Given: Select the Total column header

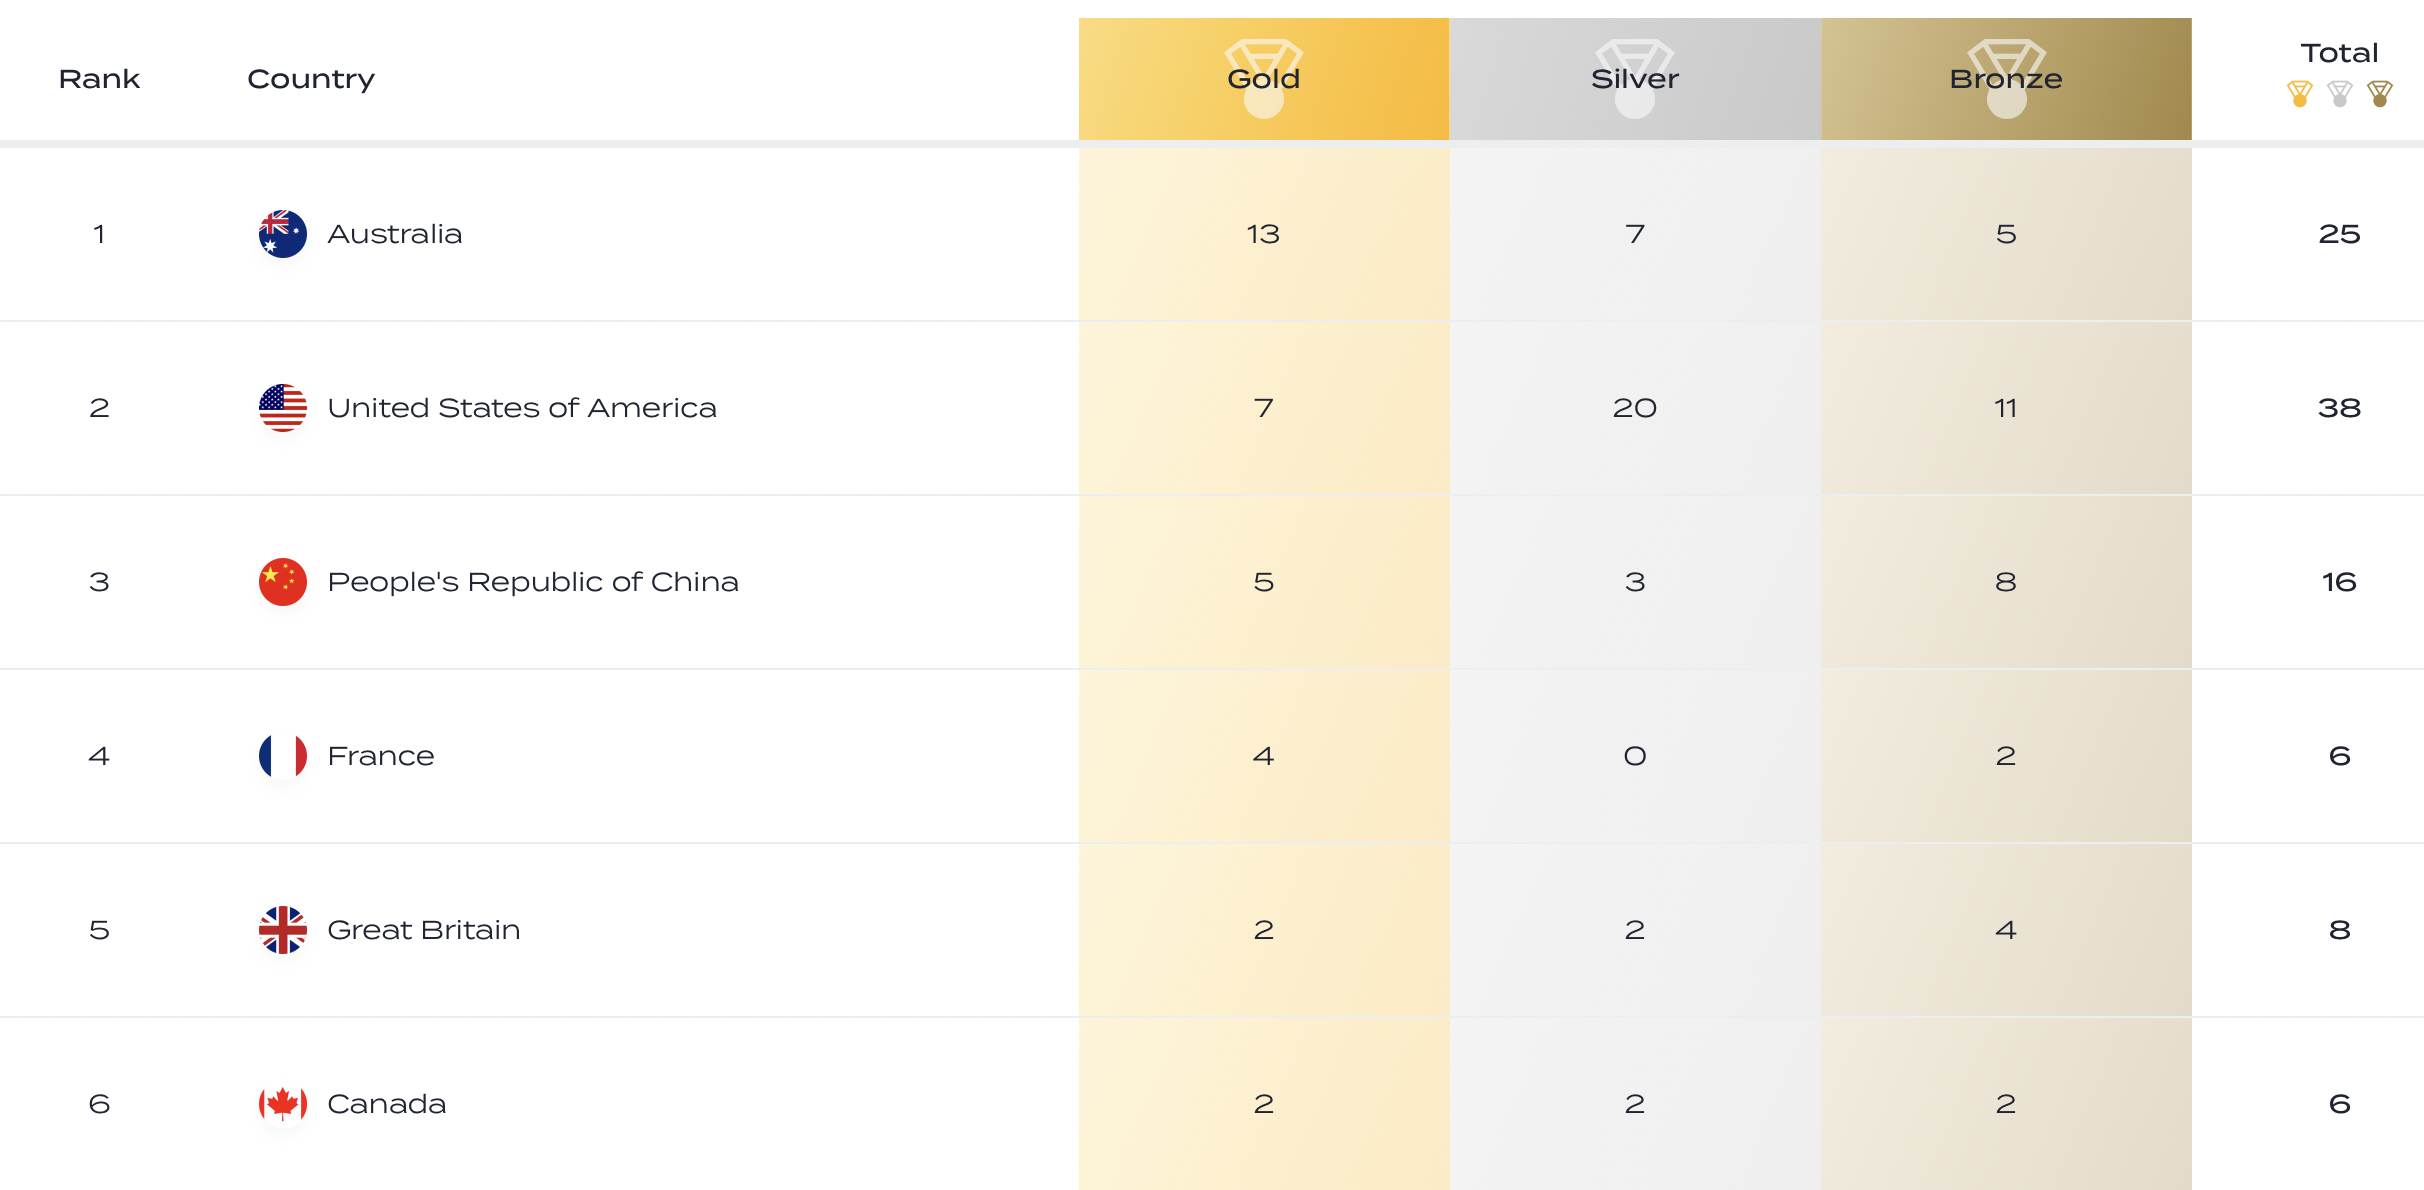Looking at the screenshot, I should point(2339,53).
